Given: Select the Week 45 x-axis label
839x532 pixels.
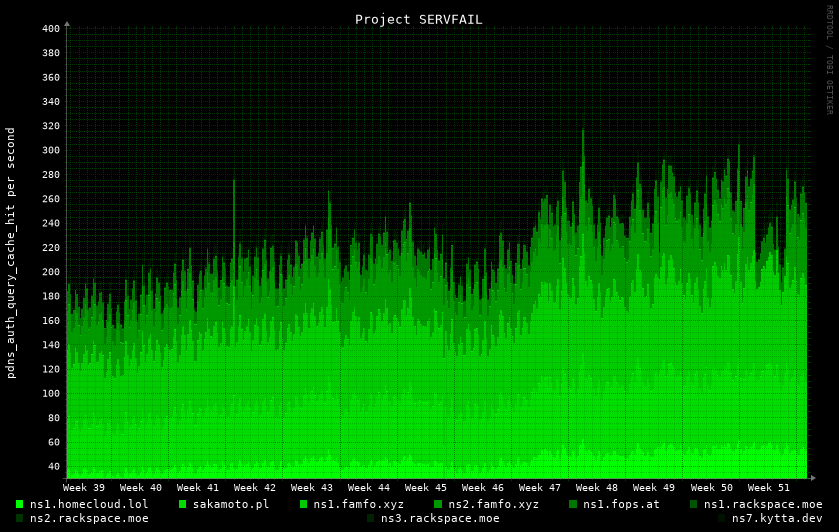Looking at the screenshot, I should click(426, 488).
